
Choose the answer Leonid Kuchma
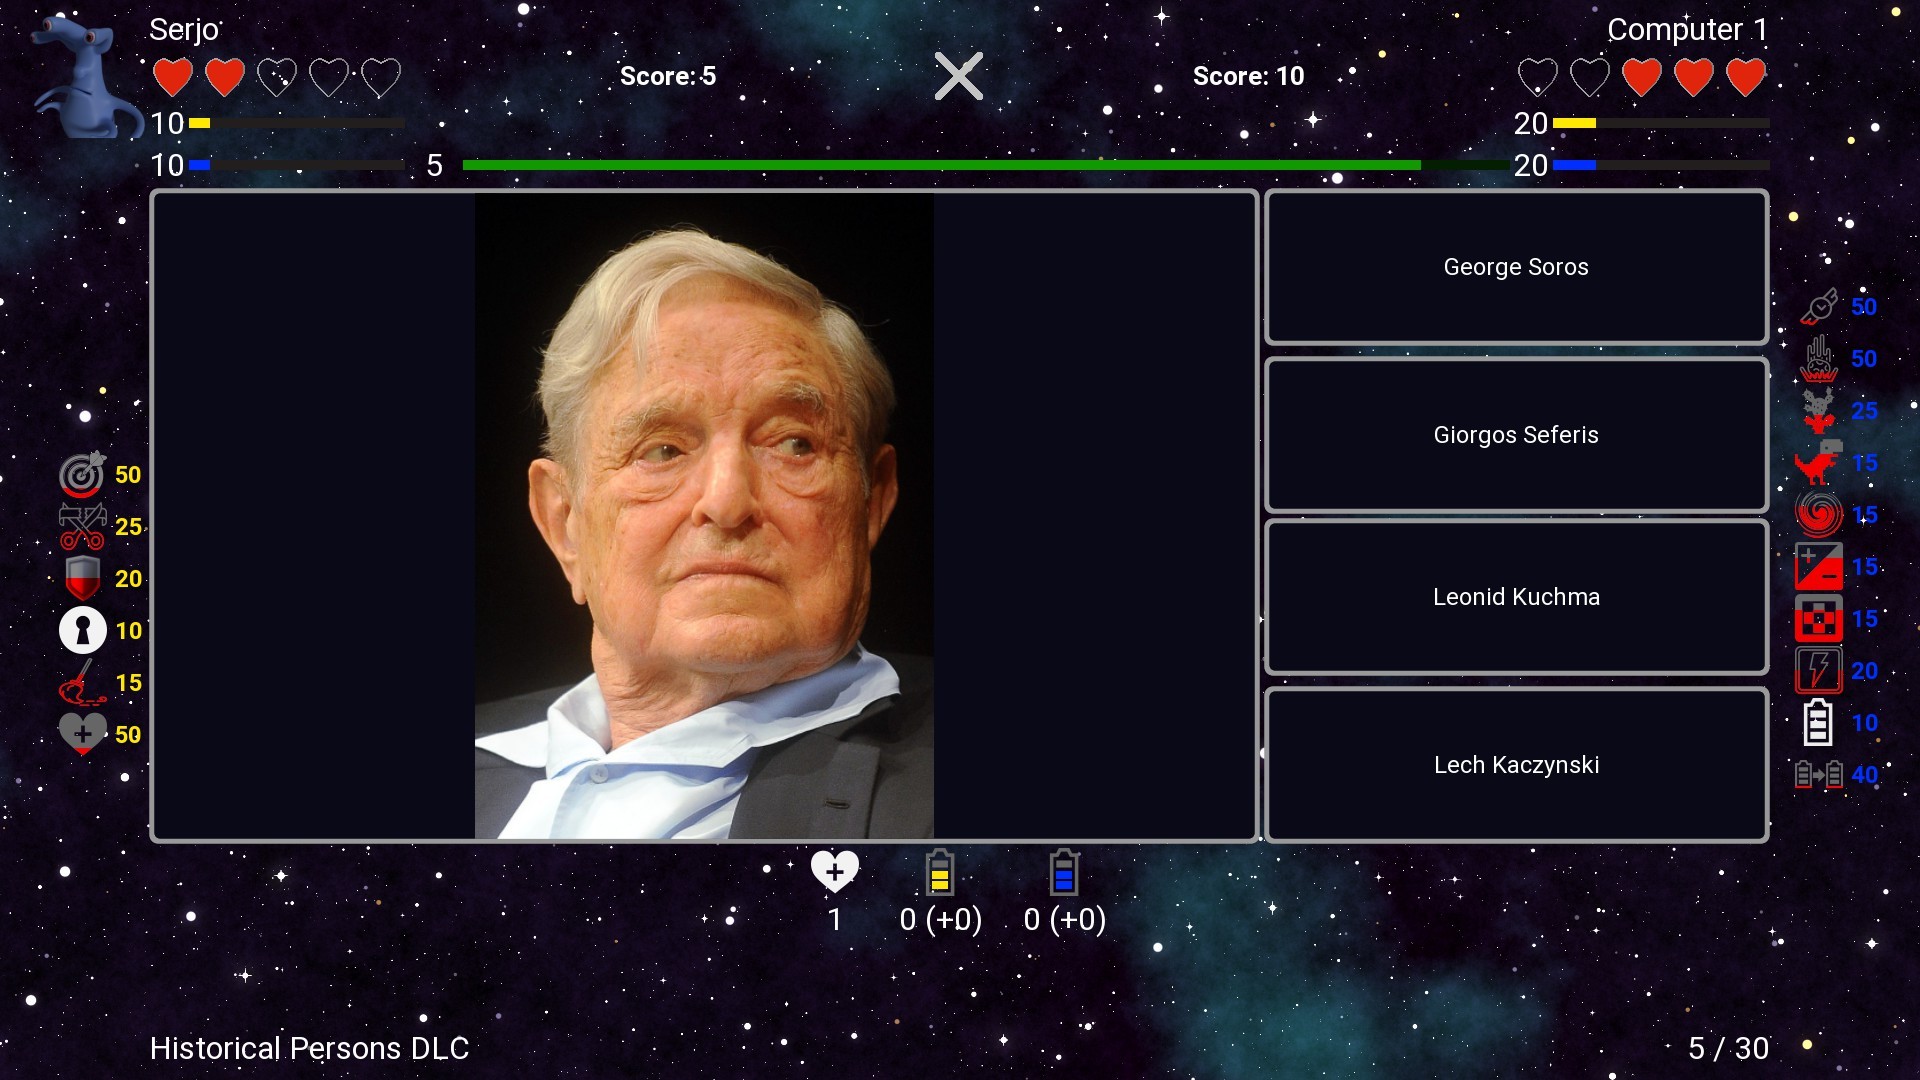tap(1516, 597)
